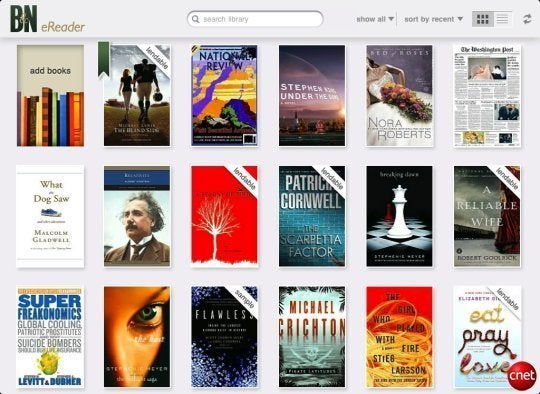This screenshot has height=394, width=540.
Task: Expand the sort by recent dropdown
Action: (x=433, y=19)
